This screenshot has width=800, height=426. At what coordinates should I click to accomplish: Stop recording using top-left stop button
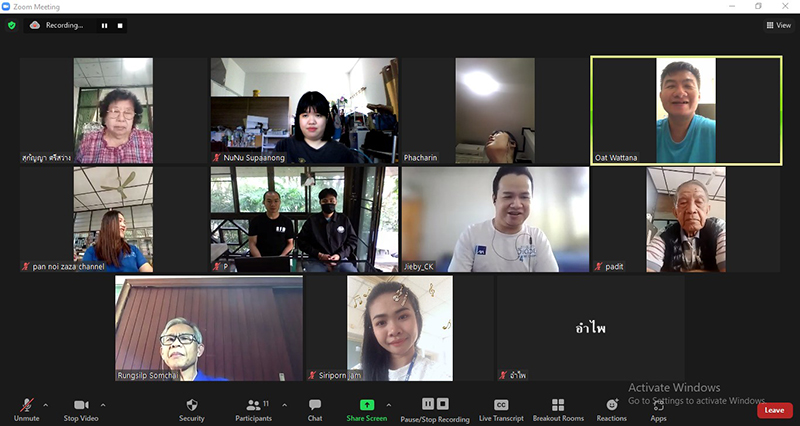click(x=120, y=26)
